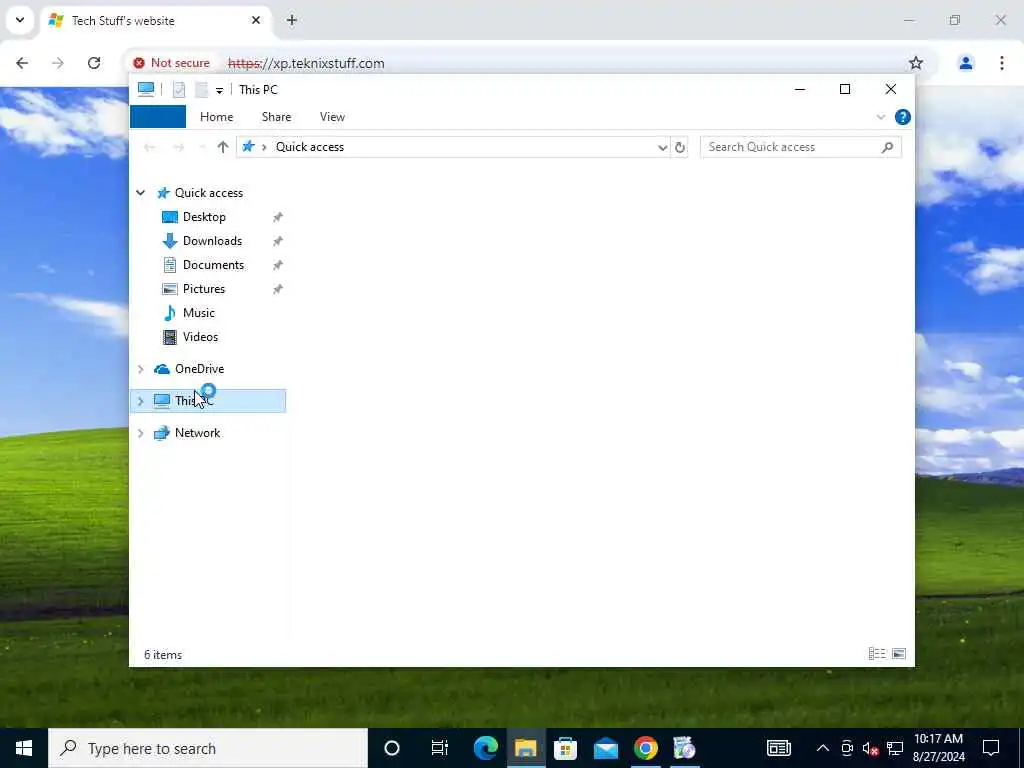Click the pin icon next to Downloads
The height and width of the screenshot is (768, 1024).
coord(278,242)
